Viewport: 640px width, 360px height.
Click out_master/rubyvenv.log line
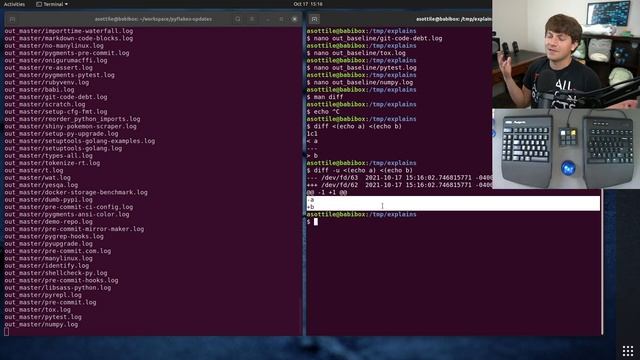47,82
